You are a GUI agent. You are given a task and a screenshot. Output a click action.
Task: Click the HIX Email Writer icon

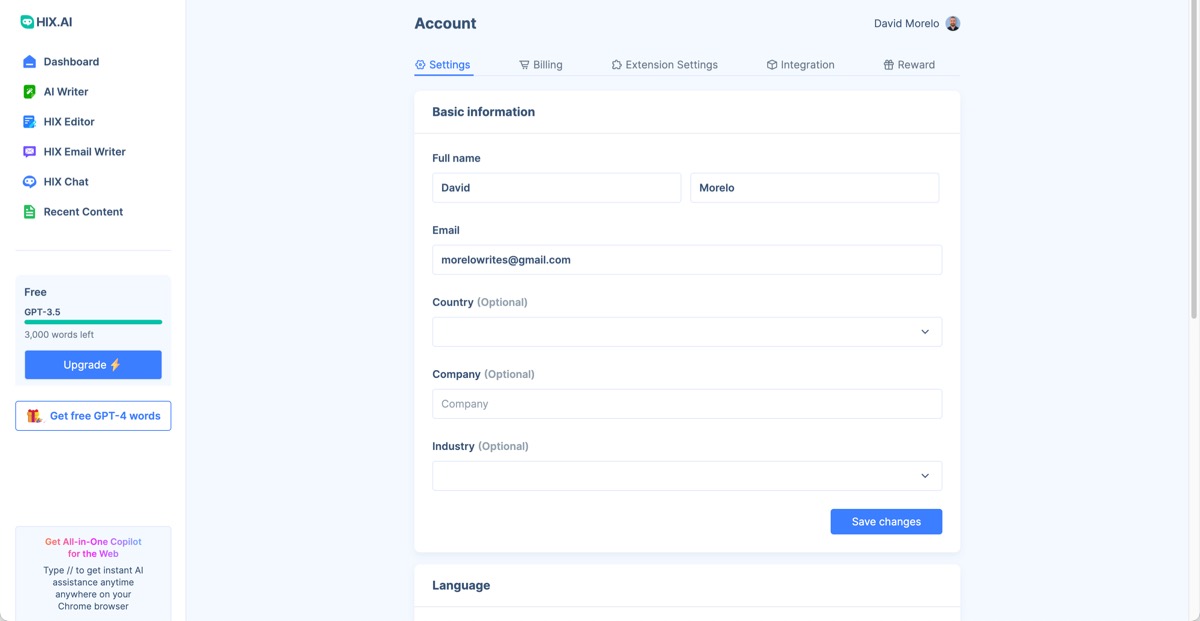pyautogui.click(x=29, y=152)
